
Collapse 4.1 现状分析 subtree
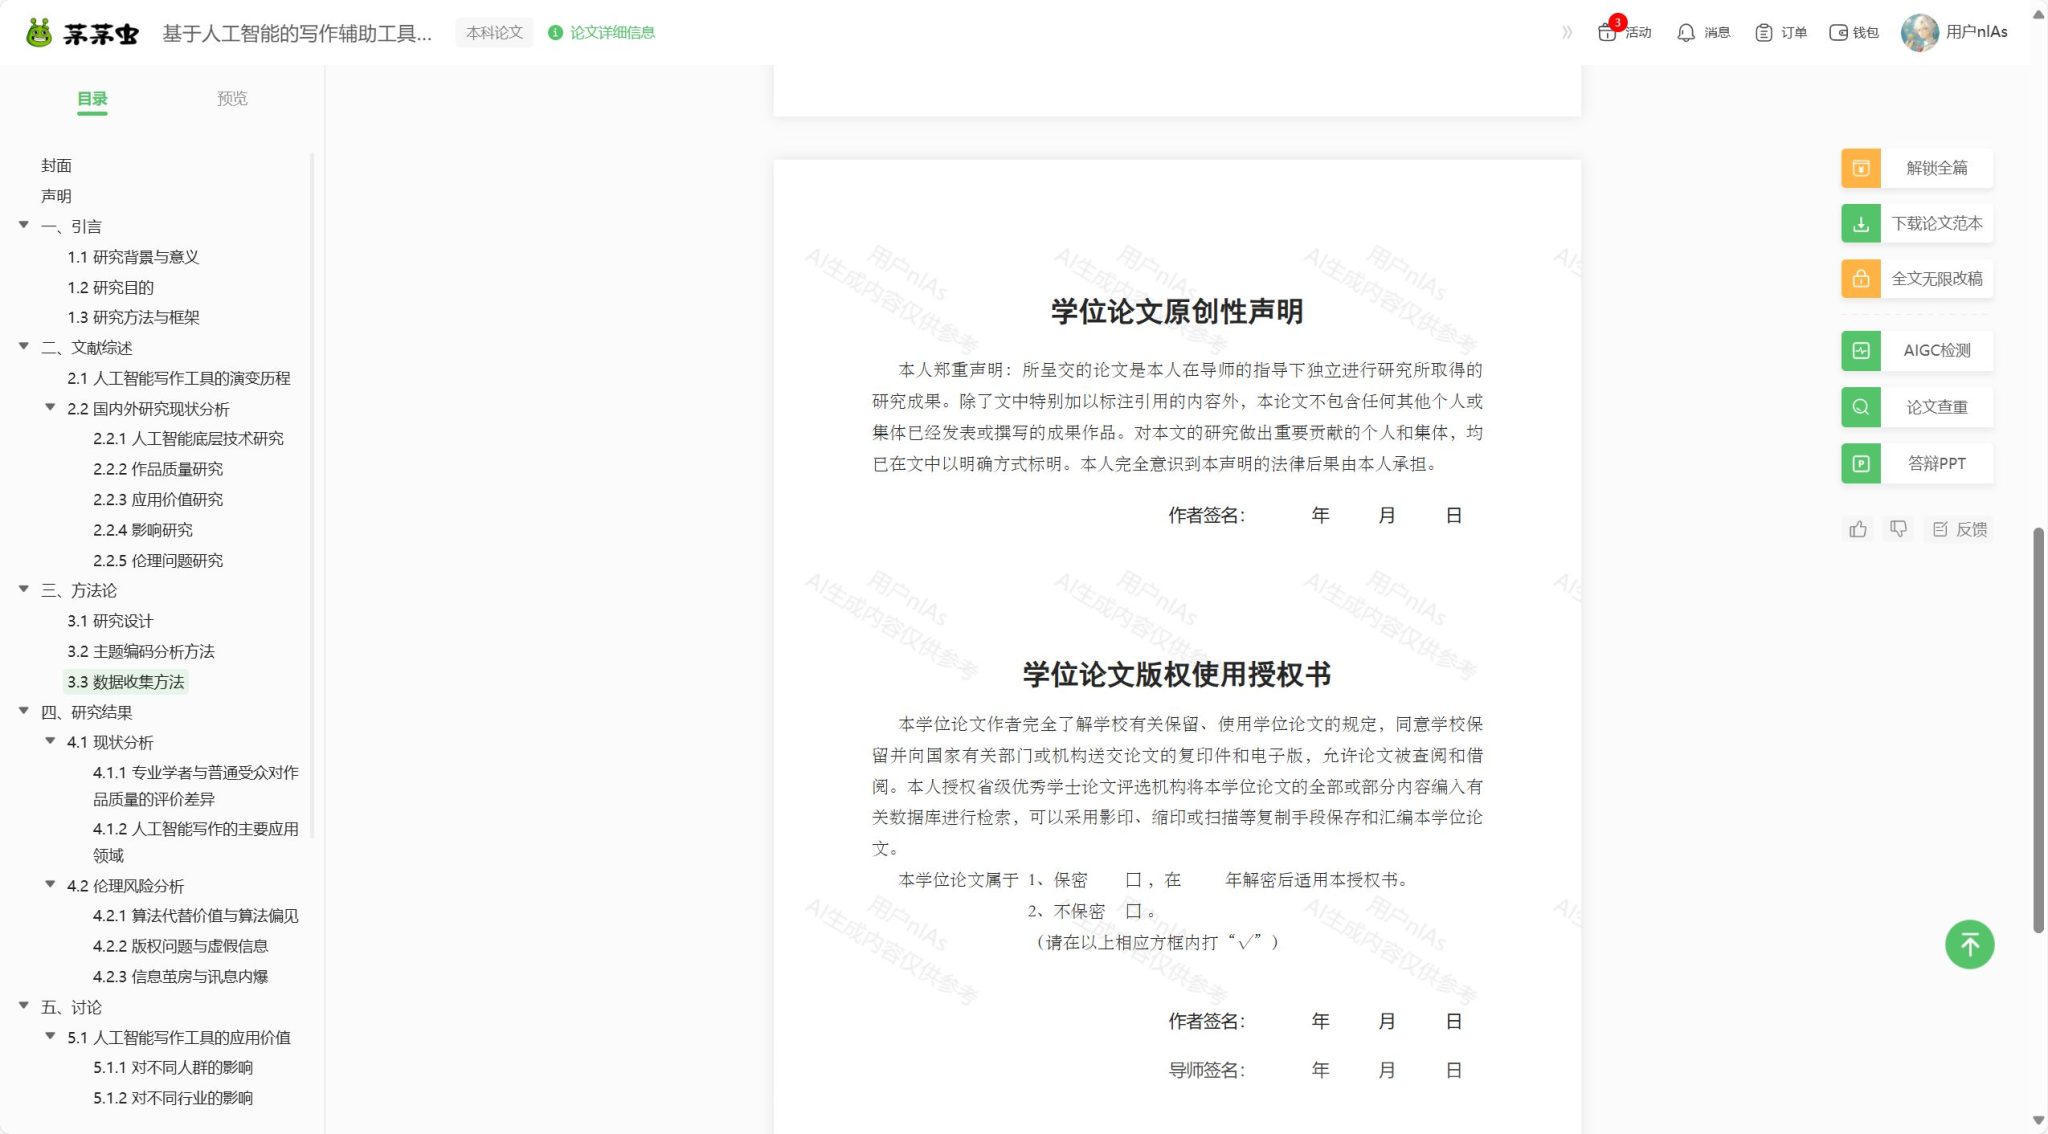tap(50, 741)
